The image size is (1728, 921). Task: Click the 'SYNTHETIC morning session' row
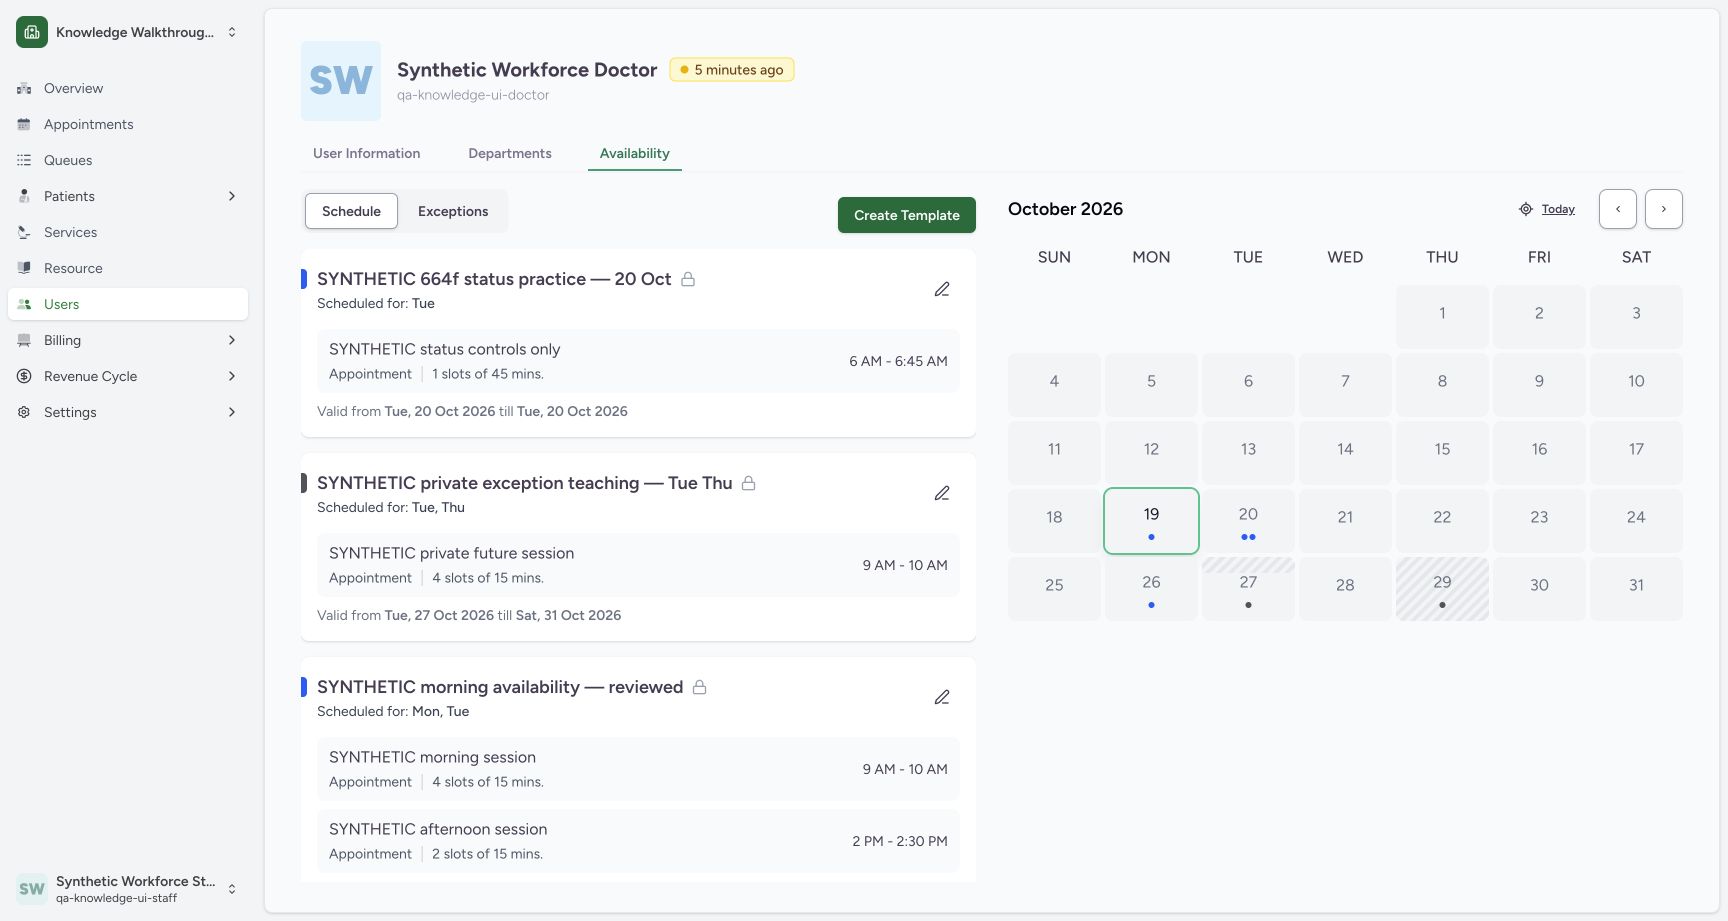pyautogui.click(x=638, y=769)
